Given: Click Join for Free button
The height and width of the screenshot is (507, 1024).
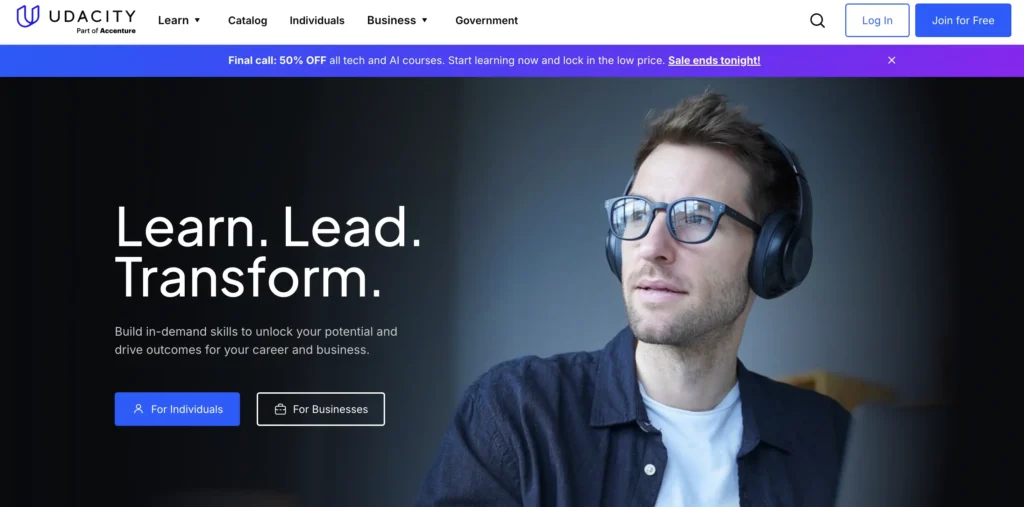Looking at the screenshot, I should pos(963,20).
